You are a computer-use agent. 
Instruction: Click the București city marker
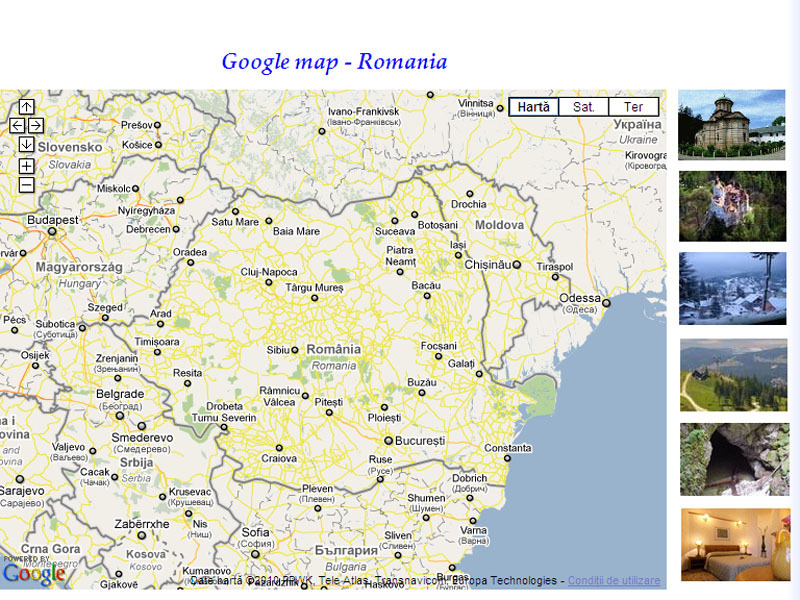[388, 440]
